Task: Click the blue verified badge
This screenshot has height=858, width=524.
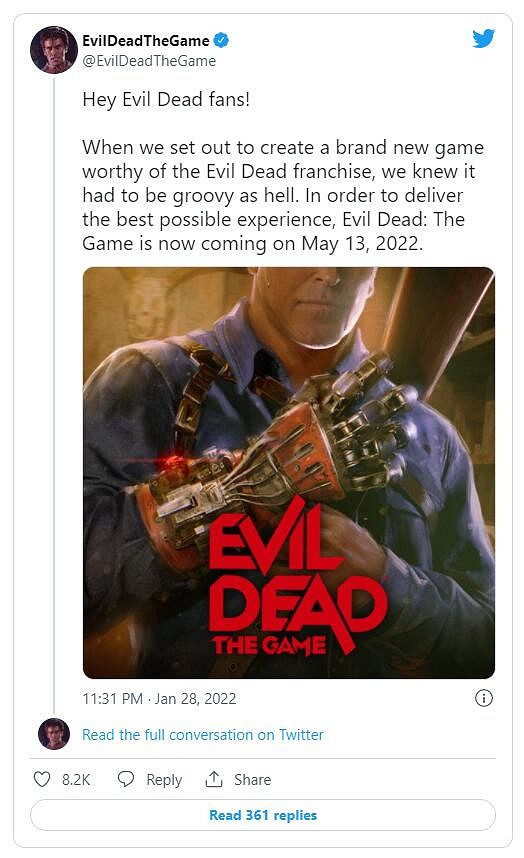Action: point(221,40)
